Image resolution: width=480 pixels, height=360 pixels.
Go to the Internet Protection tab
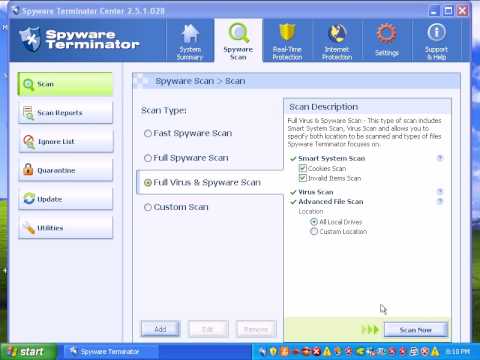[x=337, y=41]
